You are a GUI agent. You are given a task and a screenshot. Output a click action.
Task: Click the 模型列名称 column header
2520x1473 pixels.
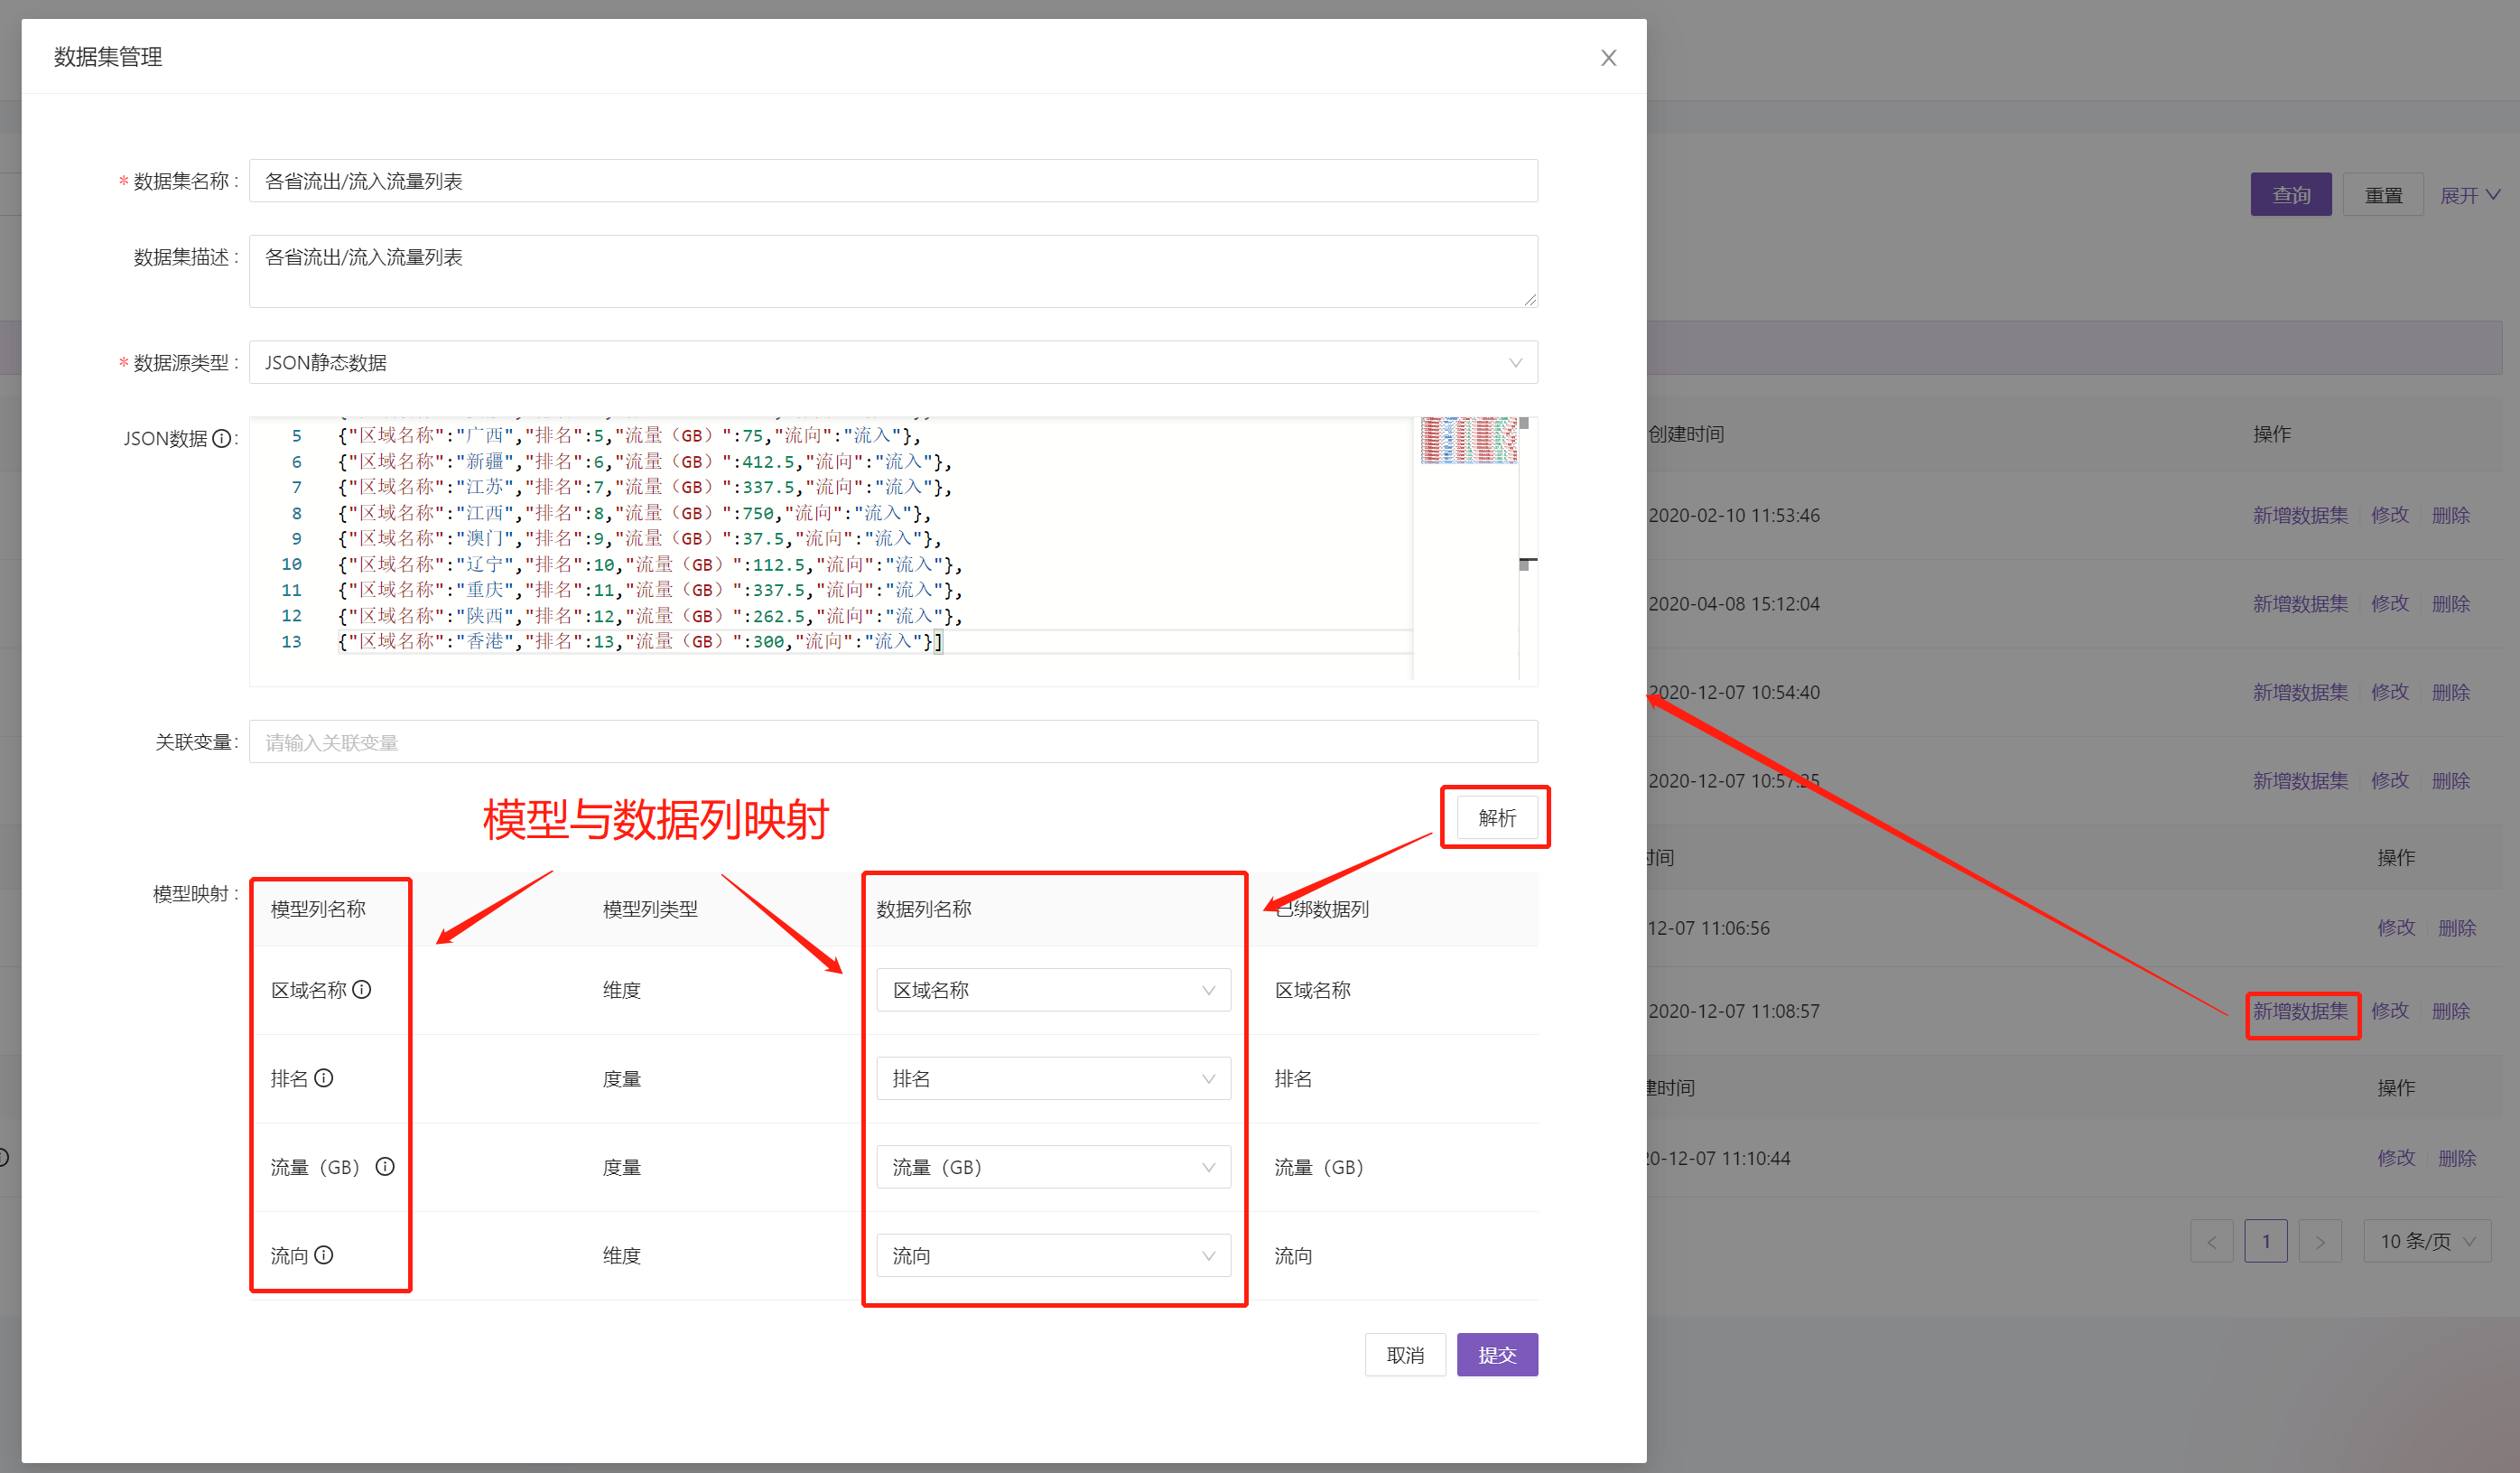point(318,909)
